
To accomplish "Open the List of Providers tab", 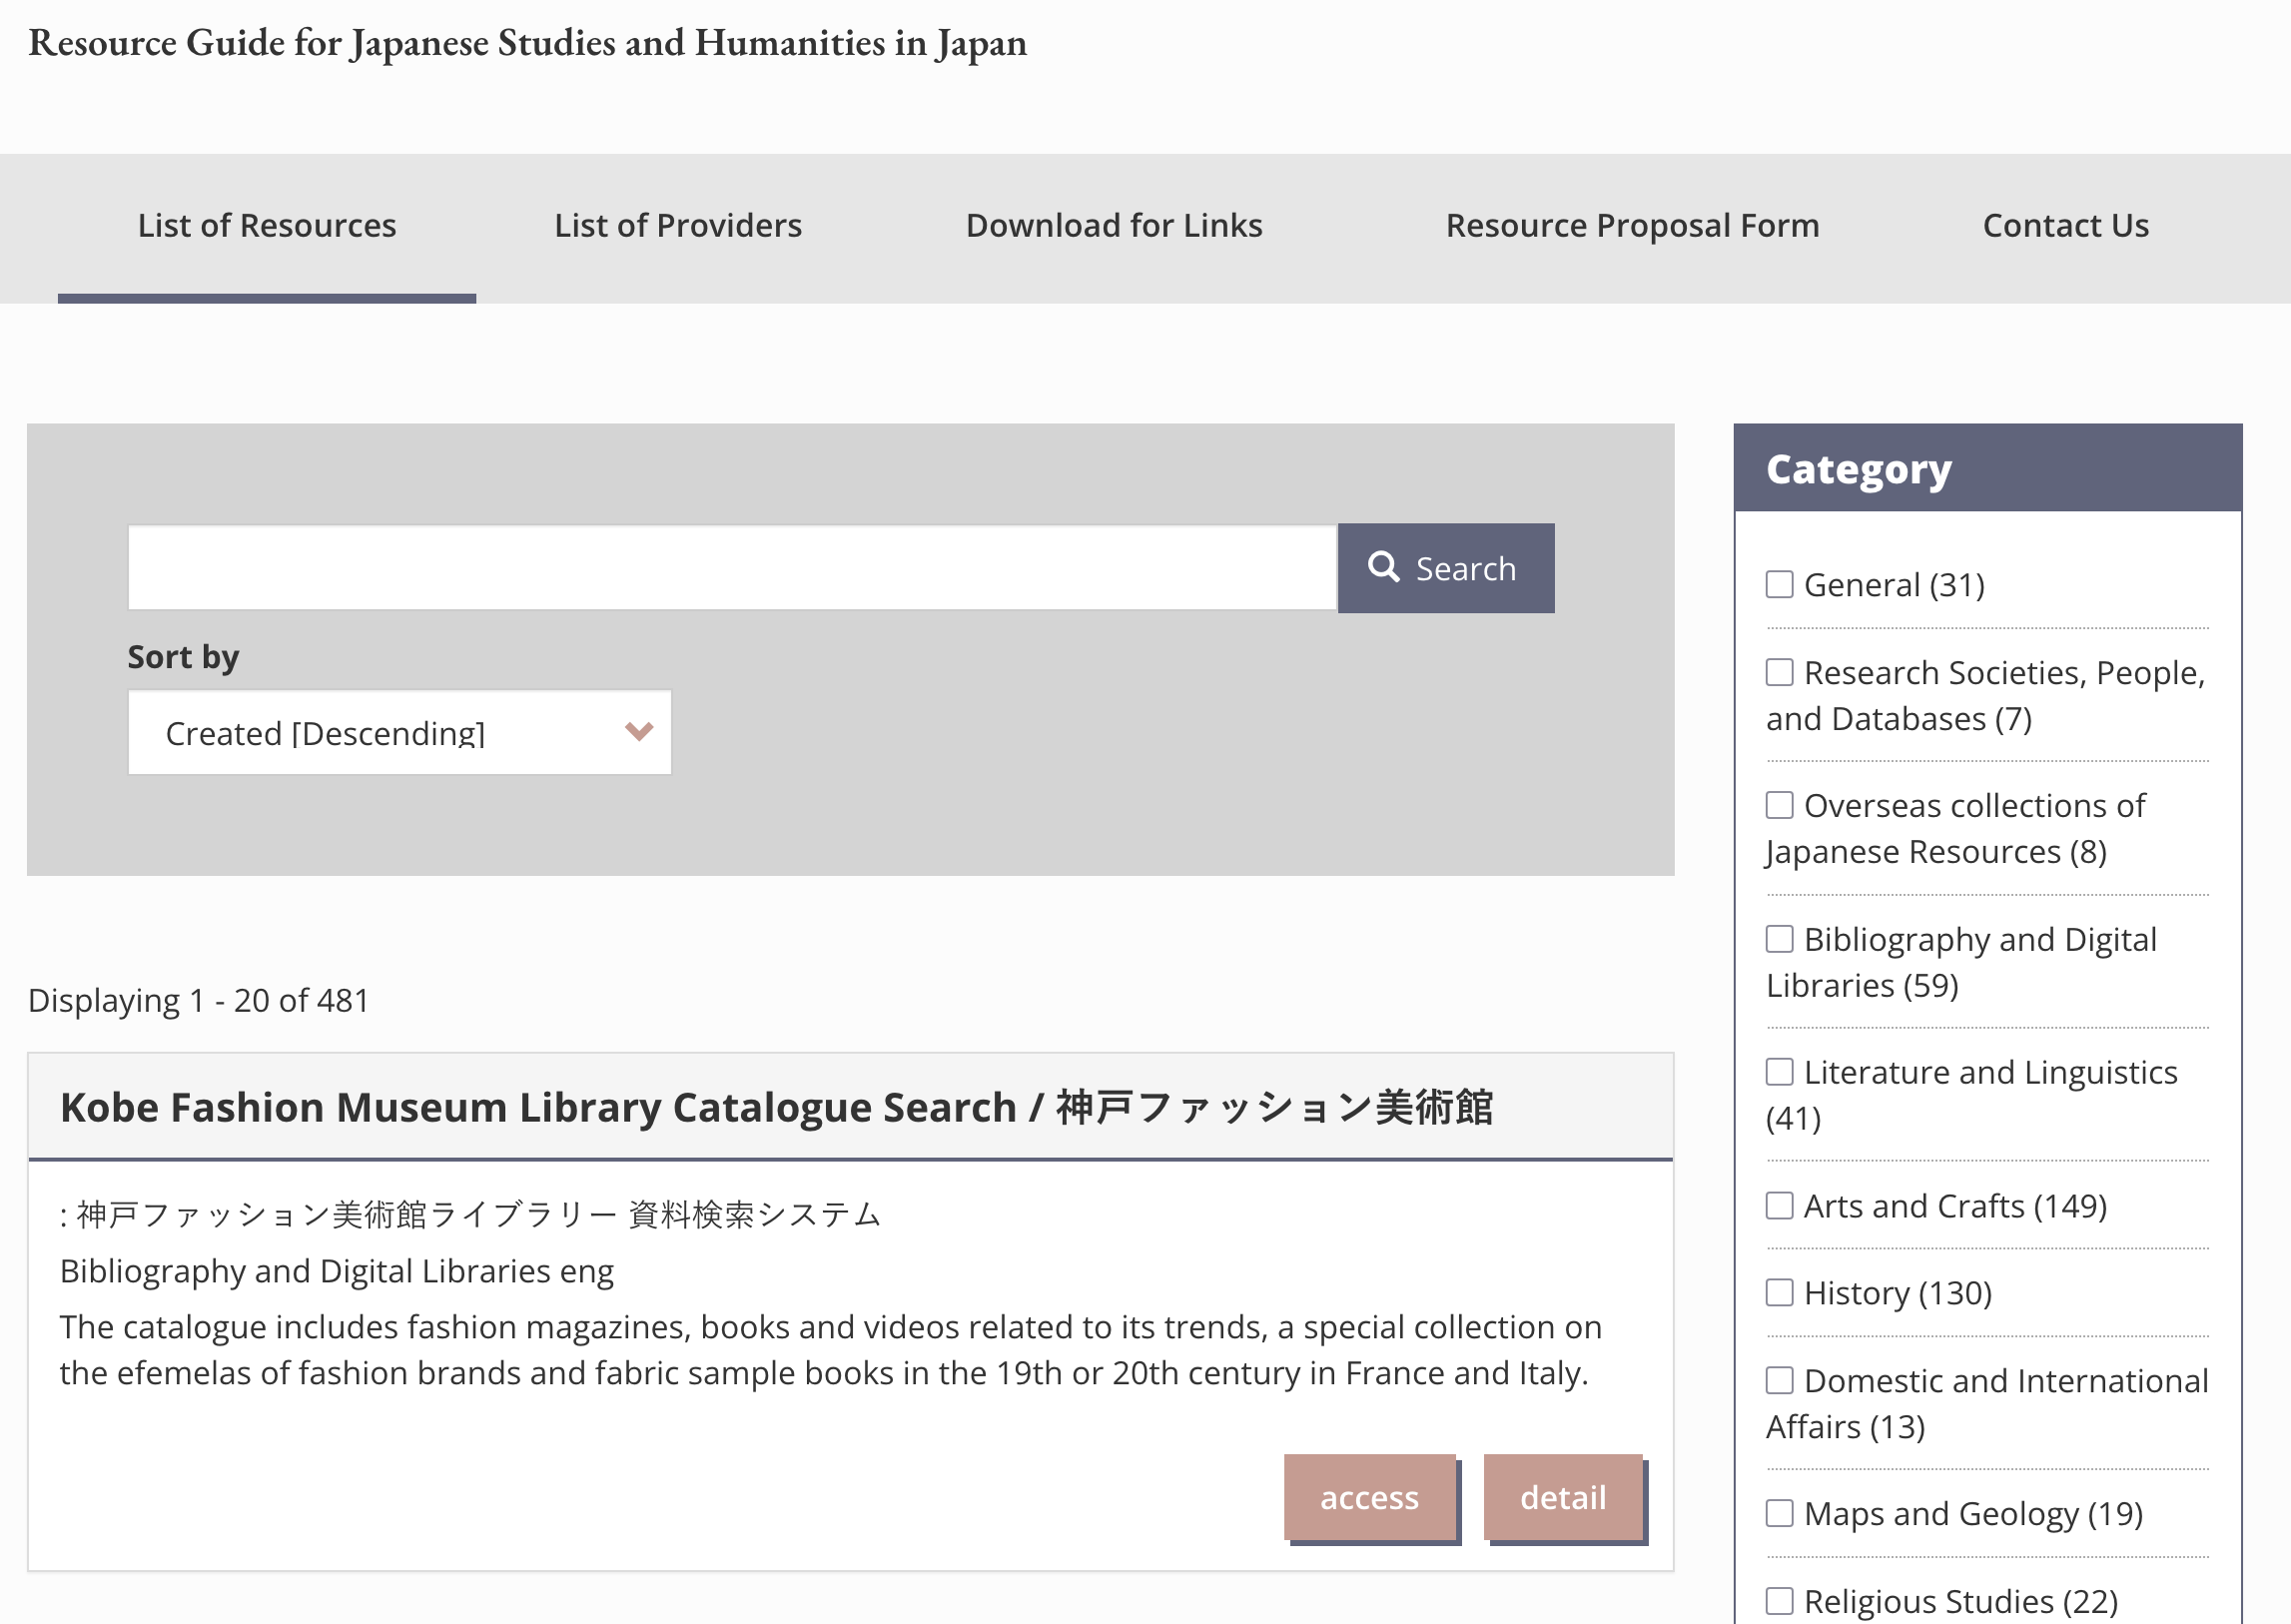I will (678, 226).
